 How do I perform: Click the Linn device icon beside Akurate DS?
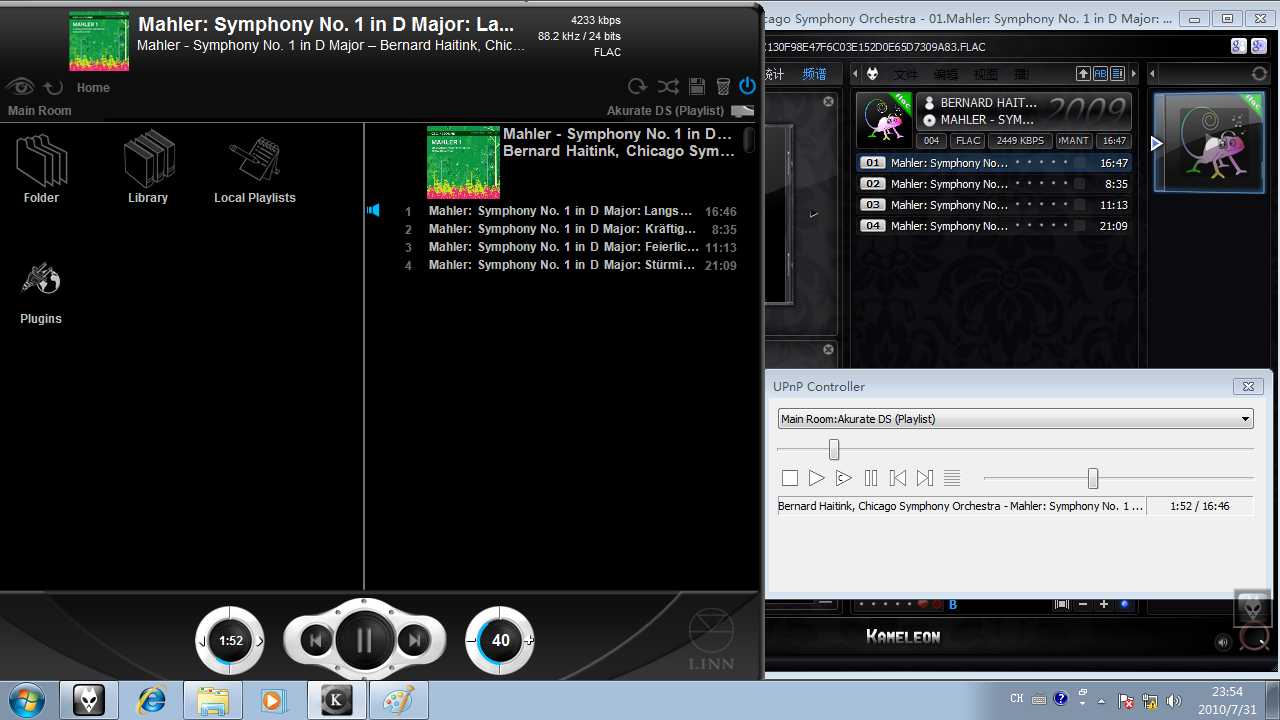(742, 111)
